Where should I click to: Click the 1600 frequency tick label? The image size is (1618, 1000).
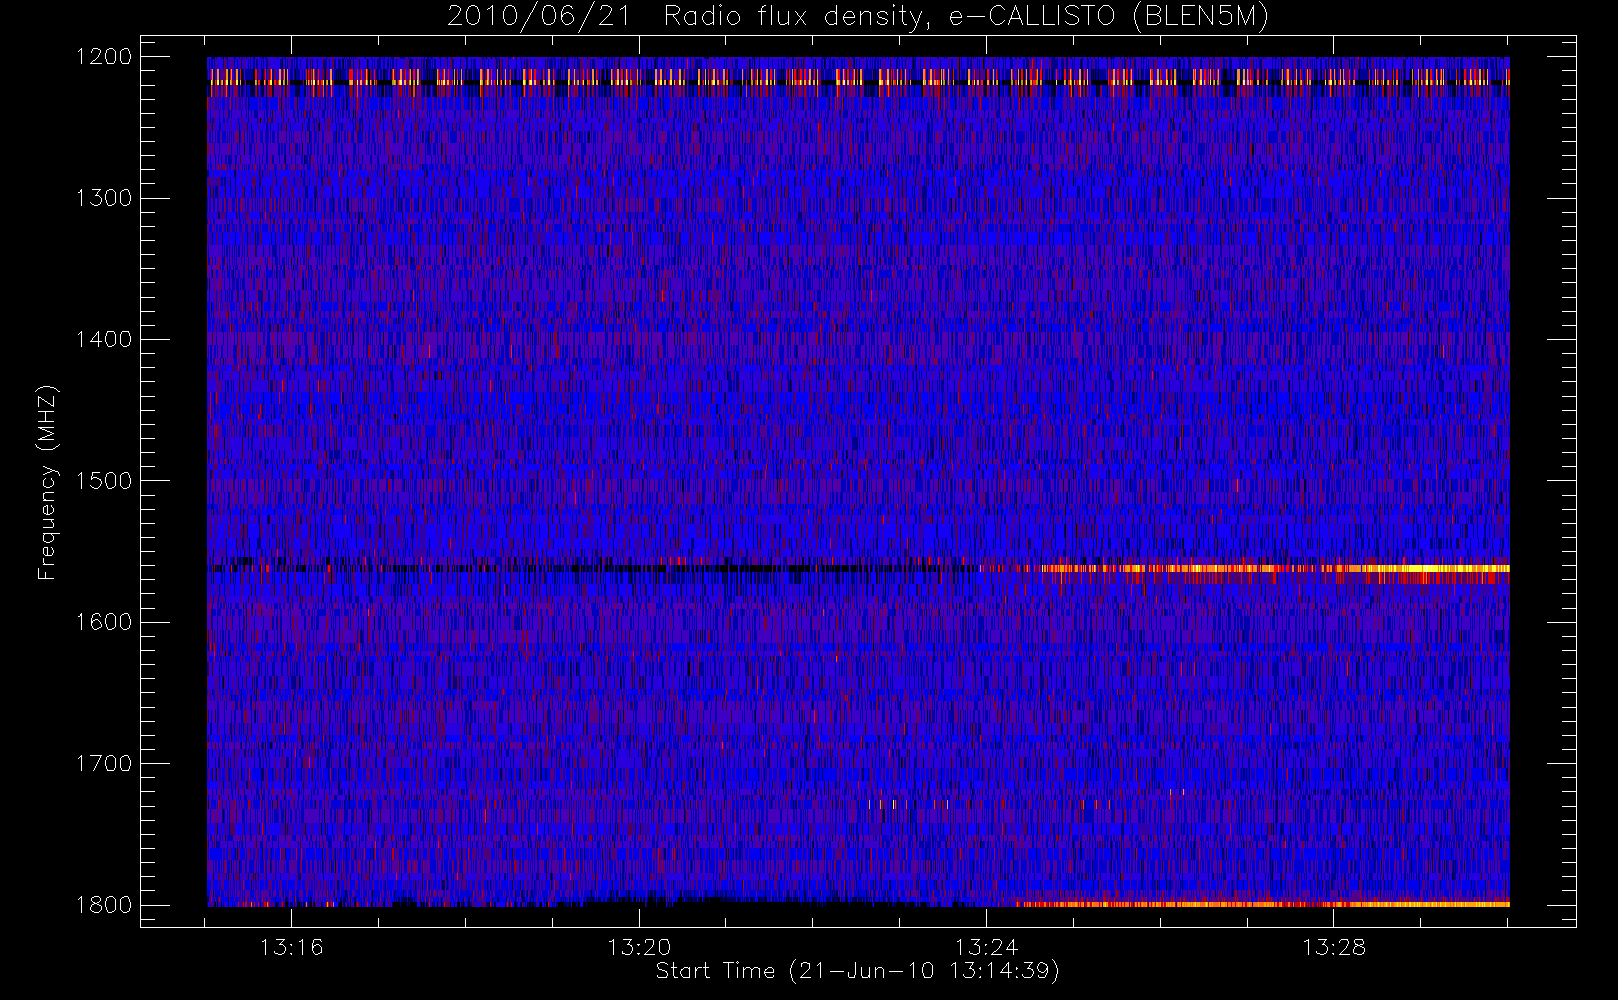coord(103,622)
